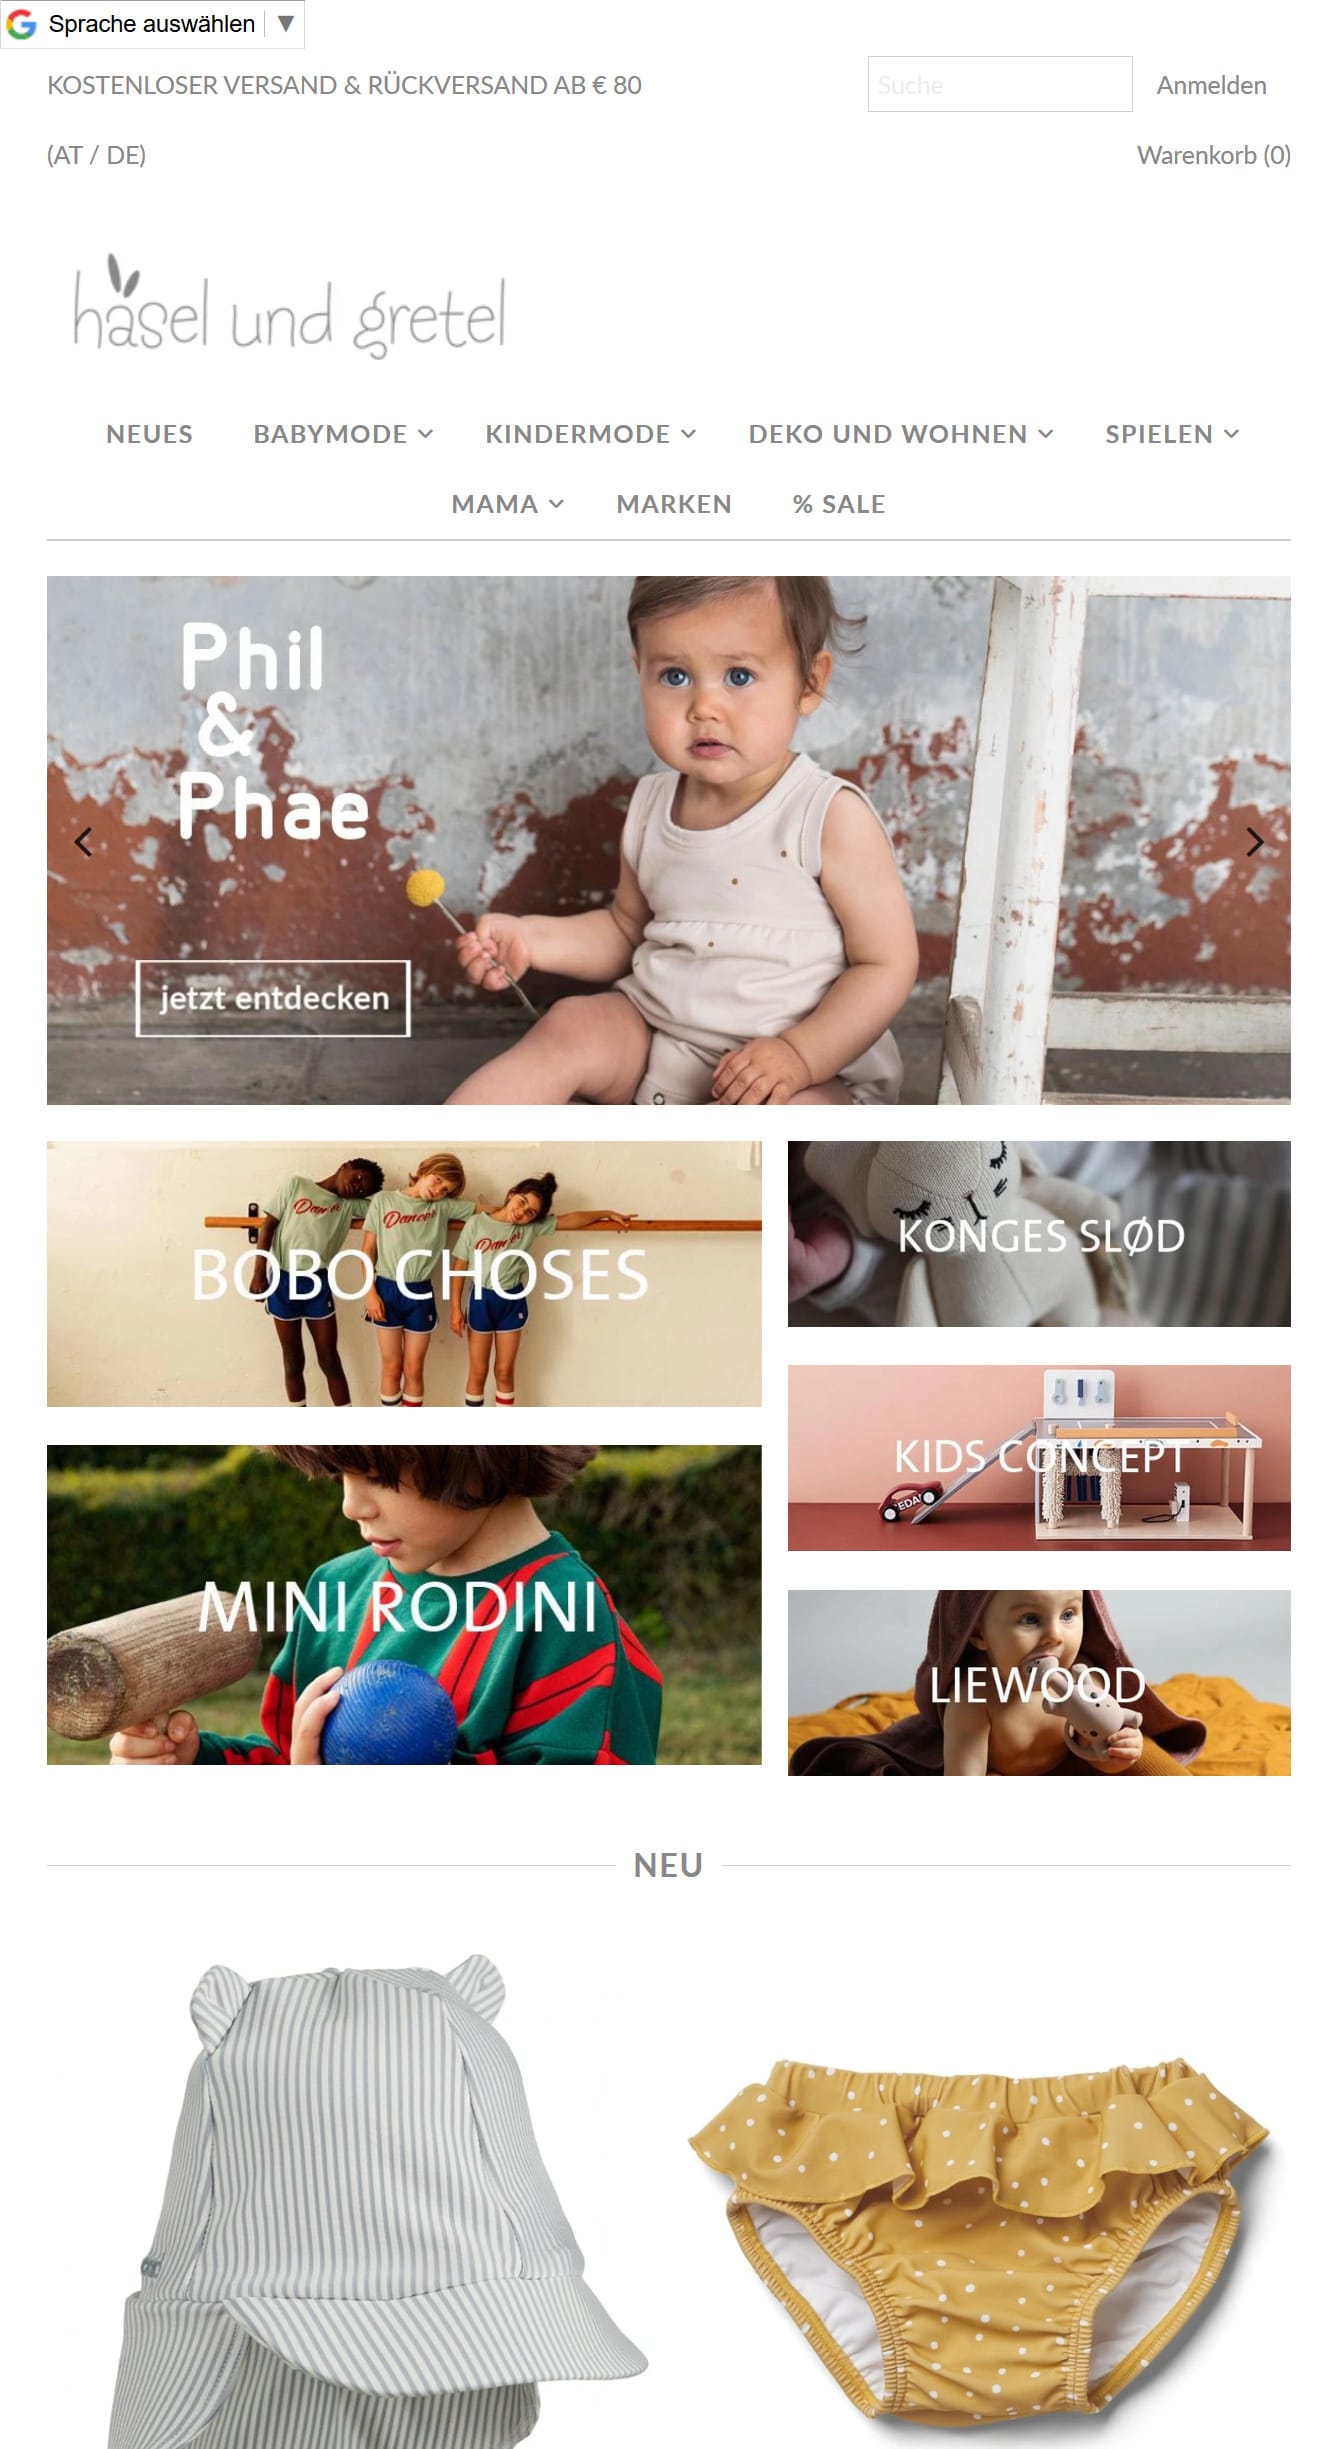The width and height of the screenshot is (1337, 2449).
Task: Open the Marken menu item
Action: (x=674, y=504)
